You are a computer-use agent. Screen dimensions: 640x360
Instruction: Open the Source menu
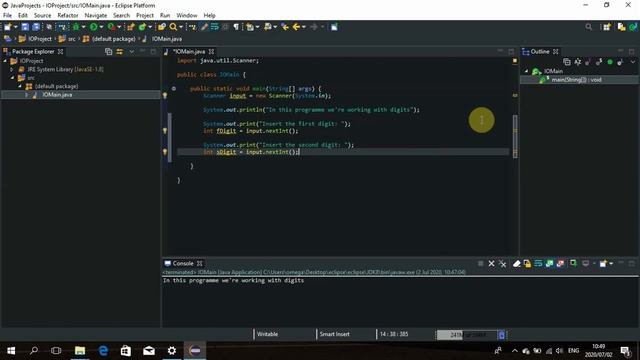[42, 16]
